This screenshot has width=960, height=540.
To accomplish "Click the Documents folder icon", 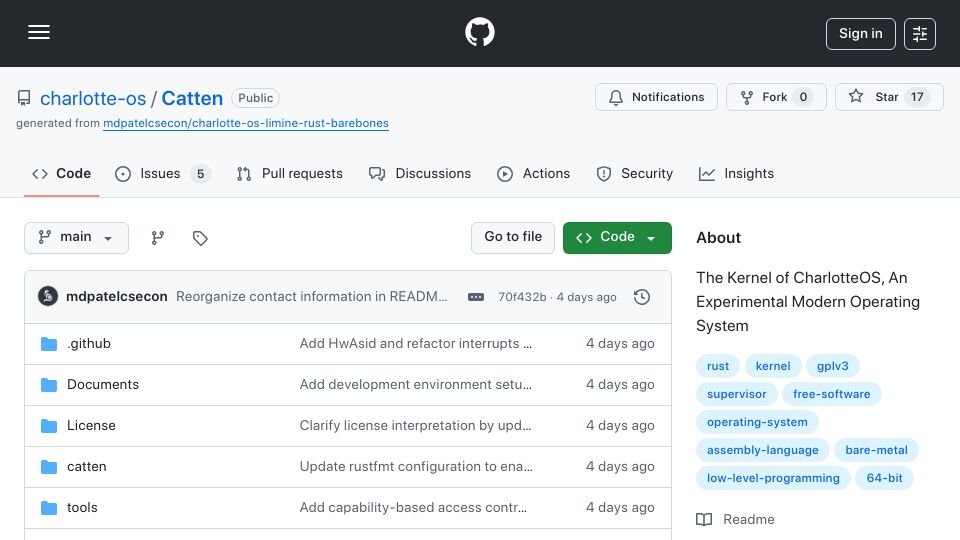I will click(49, 385).
